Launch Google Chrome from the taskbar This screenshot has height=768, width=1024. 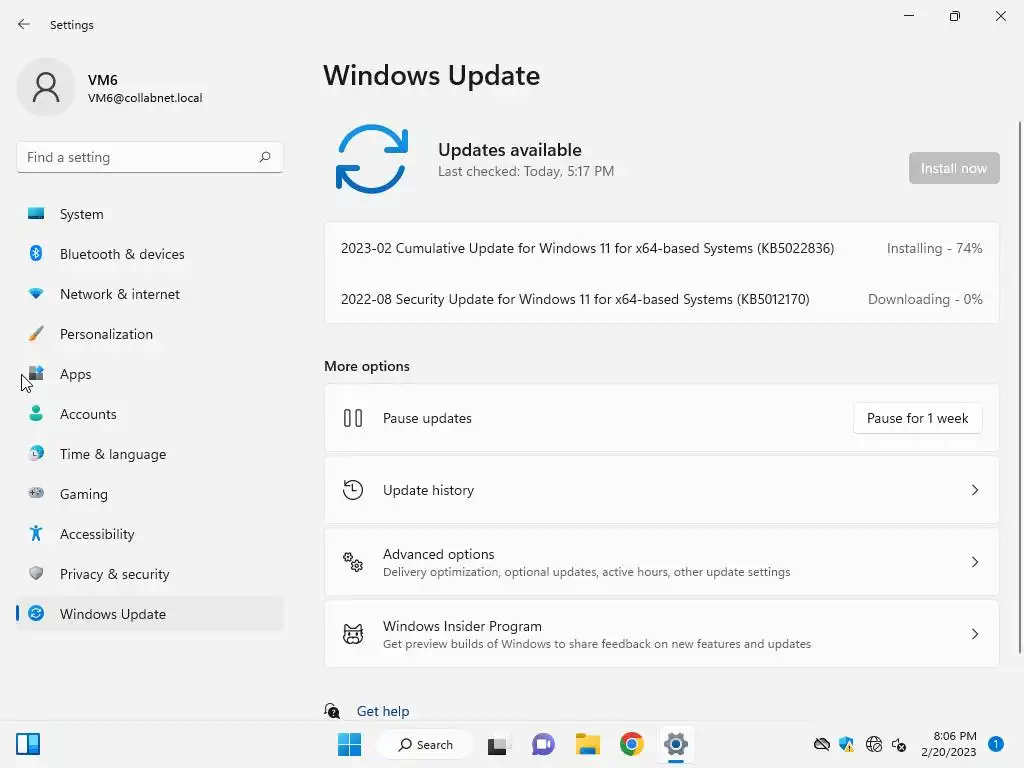tap(632, 744)
